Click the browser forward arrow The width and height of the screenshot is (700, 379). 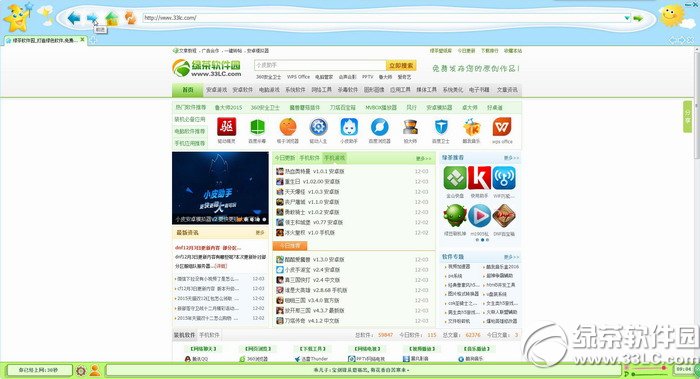[92, 18]
